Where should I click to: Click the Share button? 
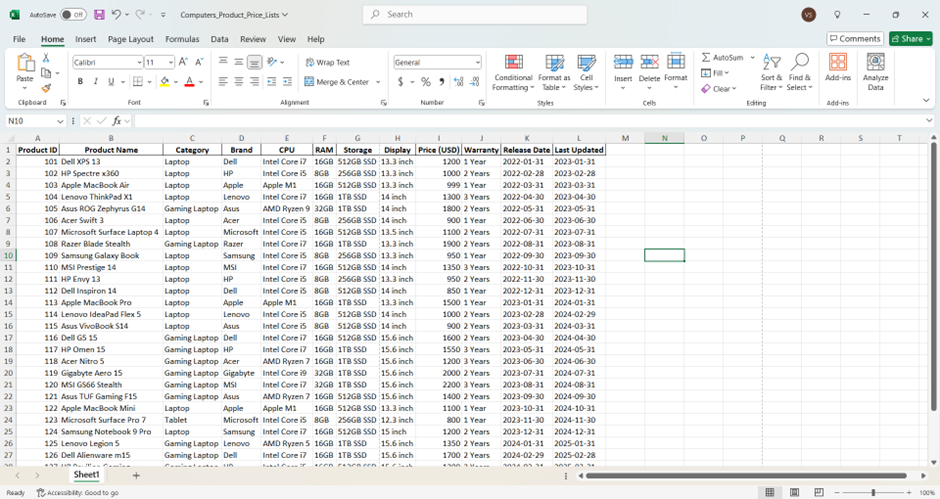pos(910,39)
